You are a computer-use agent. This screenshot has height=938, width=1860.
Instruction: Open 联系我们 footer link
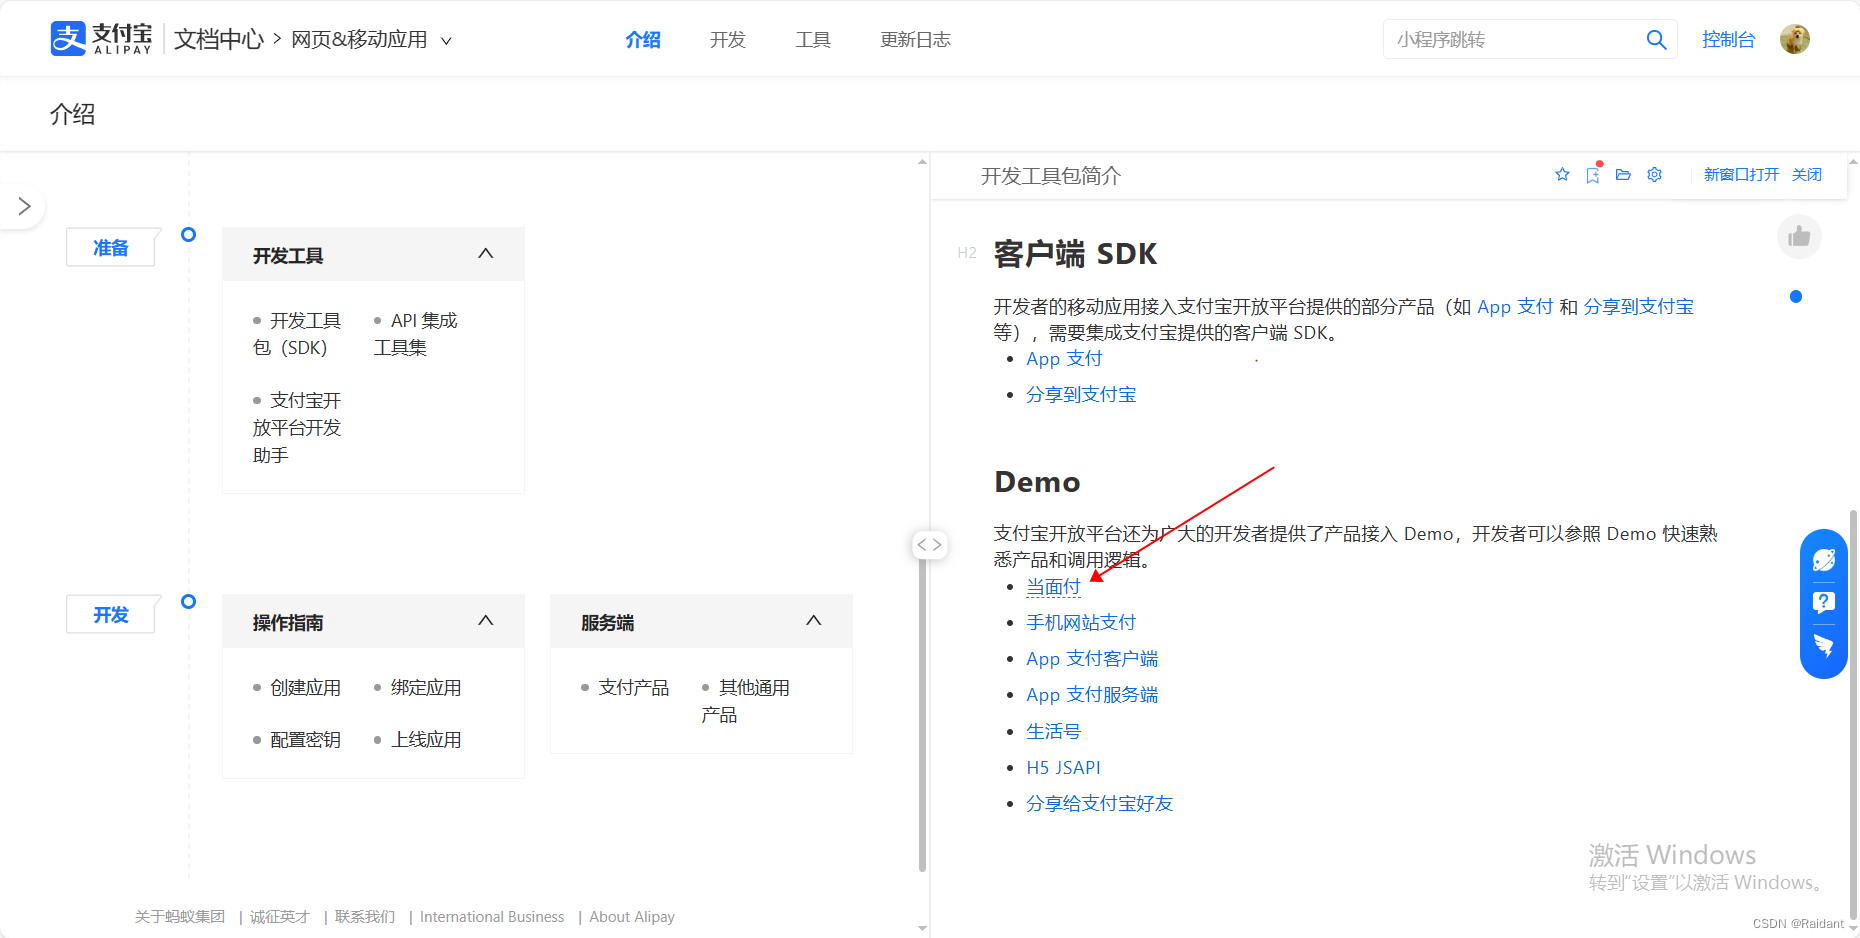click(365, 917)
